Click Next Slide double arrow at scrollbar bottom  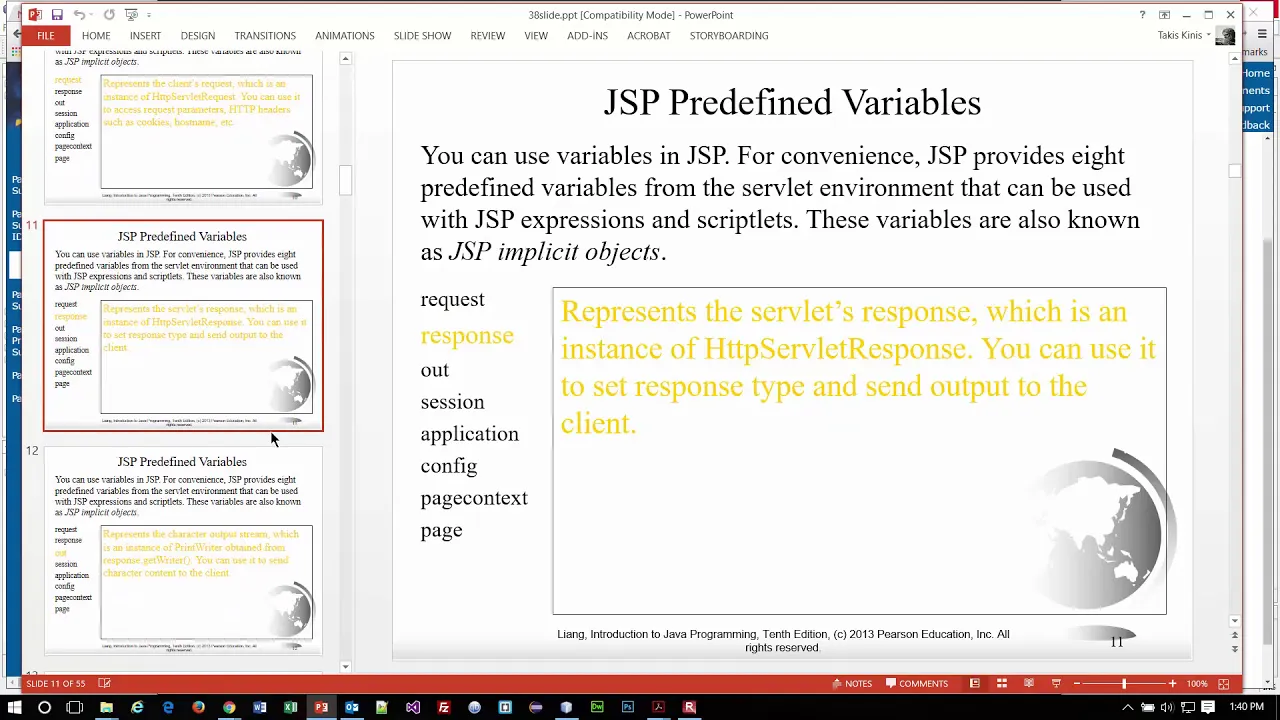pyautogui.click(x=1235, y=649)
